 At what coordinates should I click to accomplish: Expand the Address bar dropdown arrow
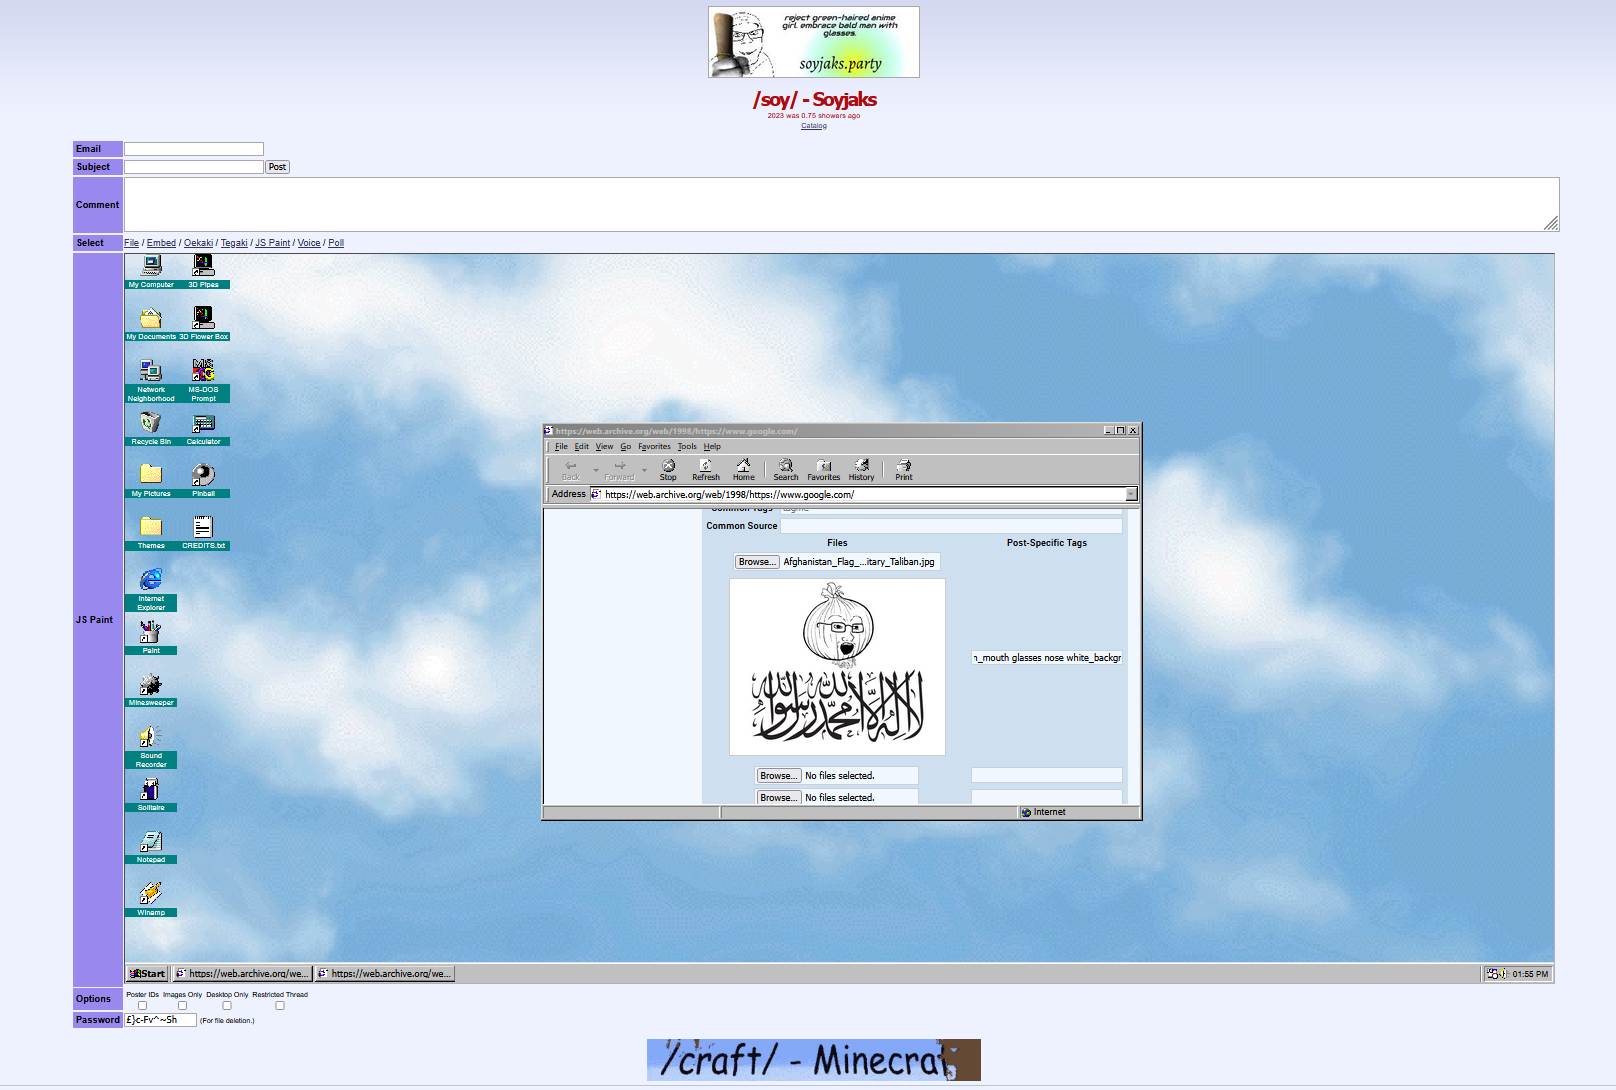[1131, 494]
